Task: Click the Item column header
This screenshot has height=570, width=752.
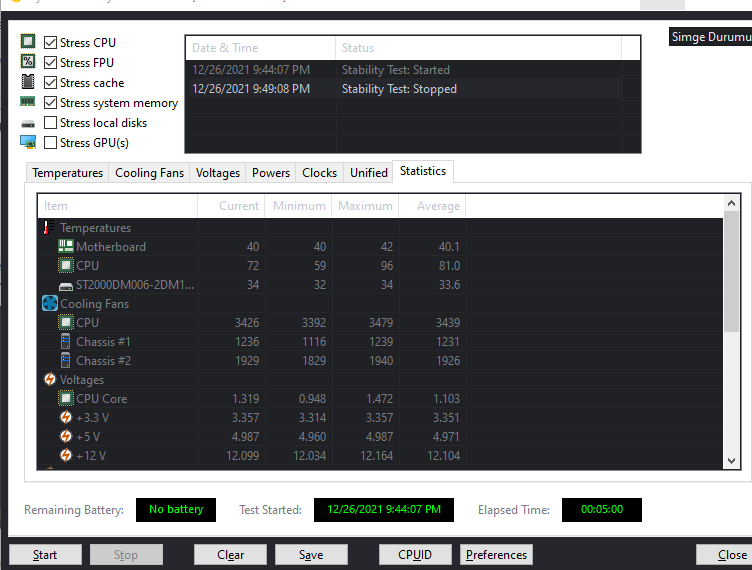Action: 118,206
